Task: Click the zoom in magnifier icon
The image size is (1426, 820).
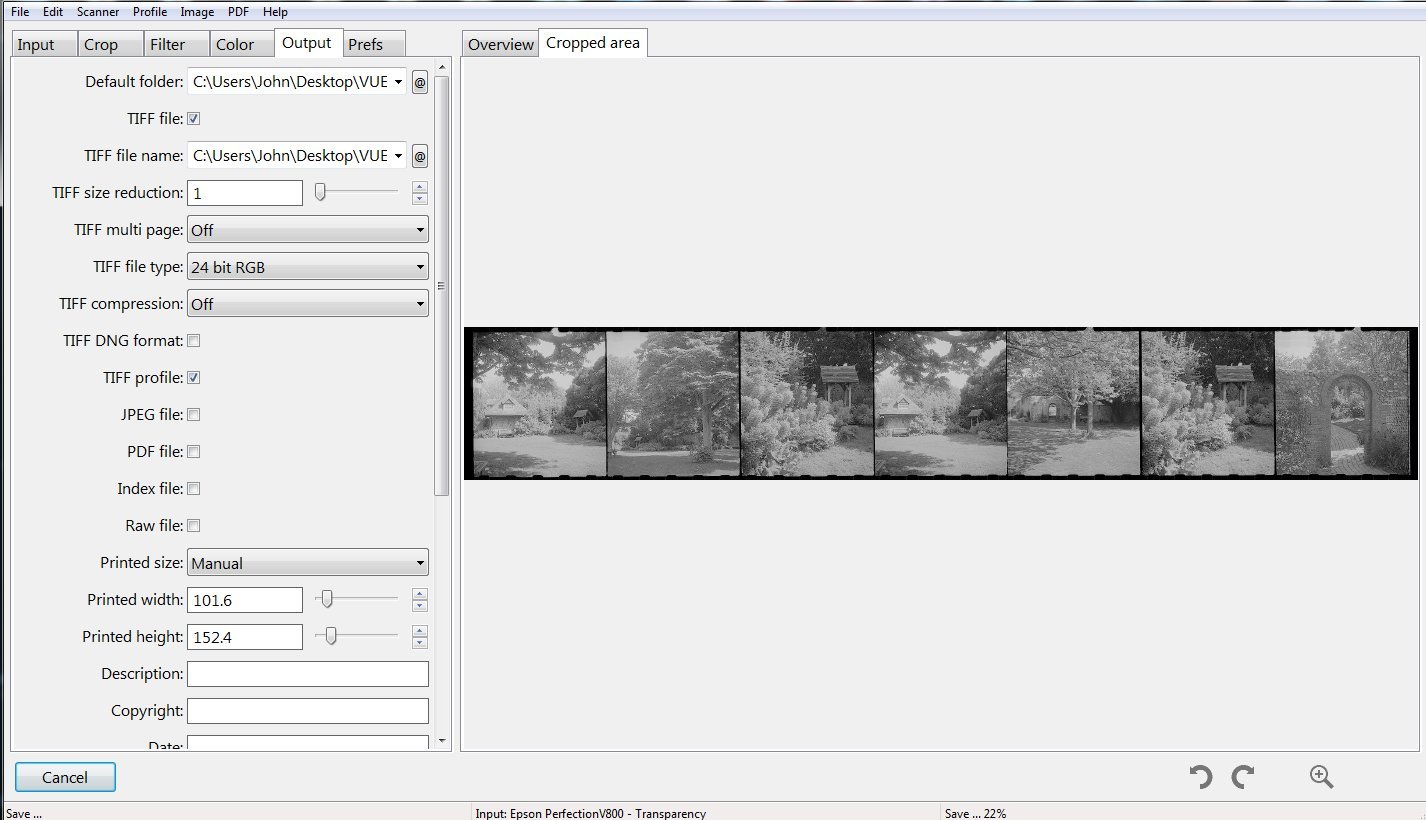Action: coord(1321,777)
